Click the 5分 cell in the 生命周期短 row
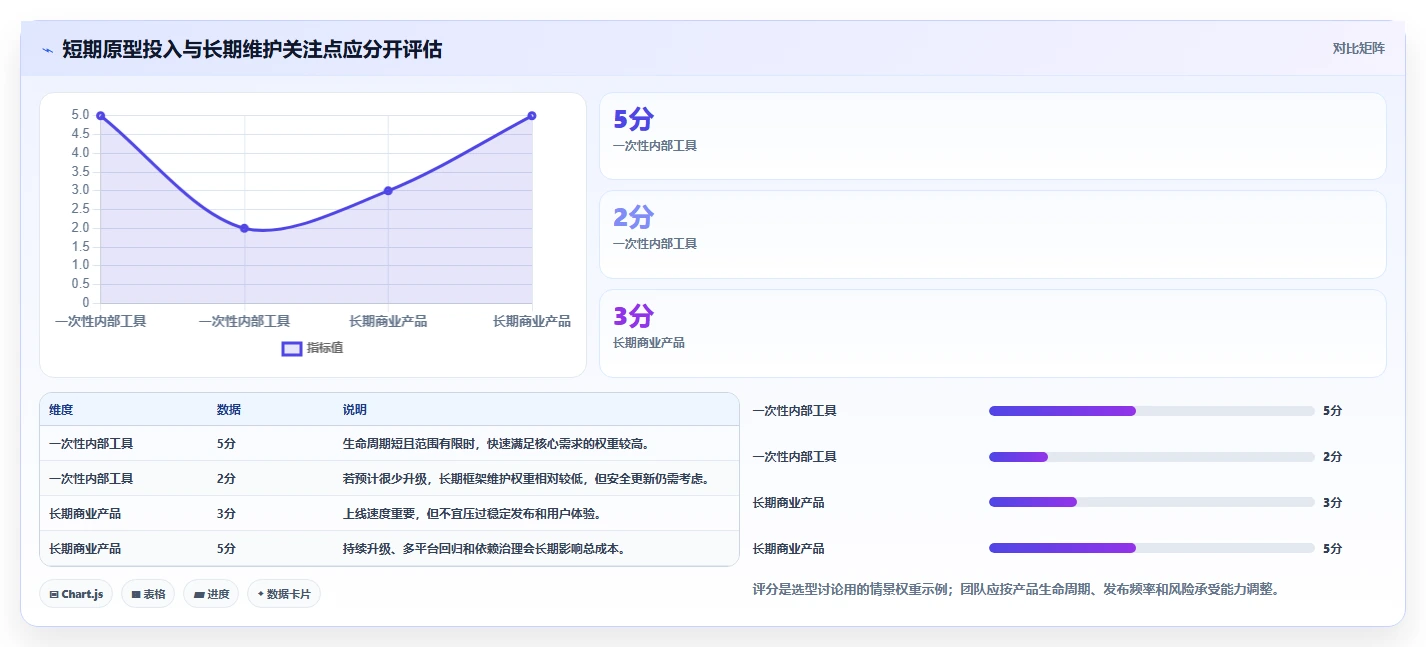This screenshot has height=647, width=1426. tap(227, 444)
